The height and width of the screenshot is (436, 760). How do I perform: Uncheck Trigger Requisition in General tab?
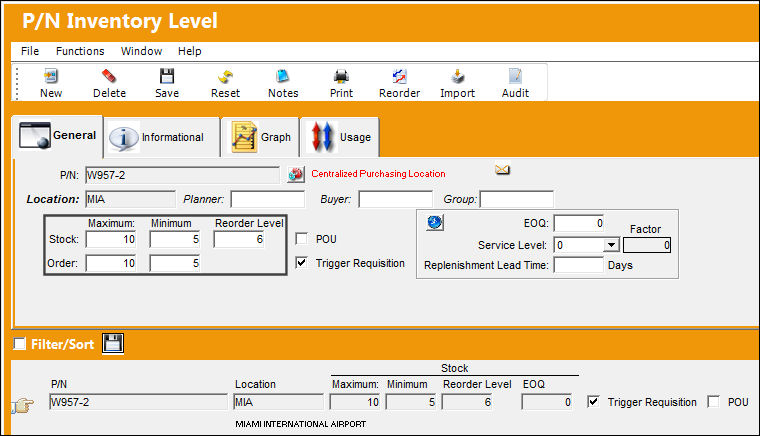[301, 263]
